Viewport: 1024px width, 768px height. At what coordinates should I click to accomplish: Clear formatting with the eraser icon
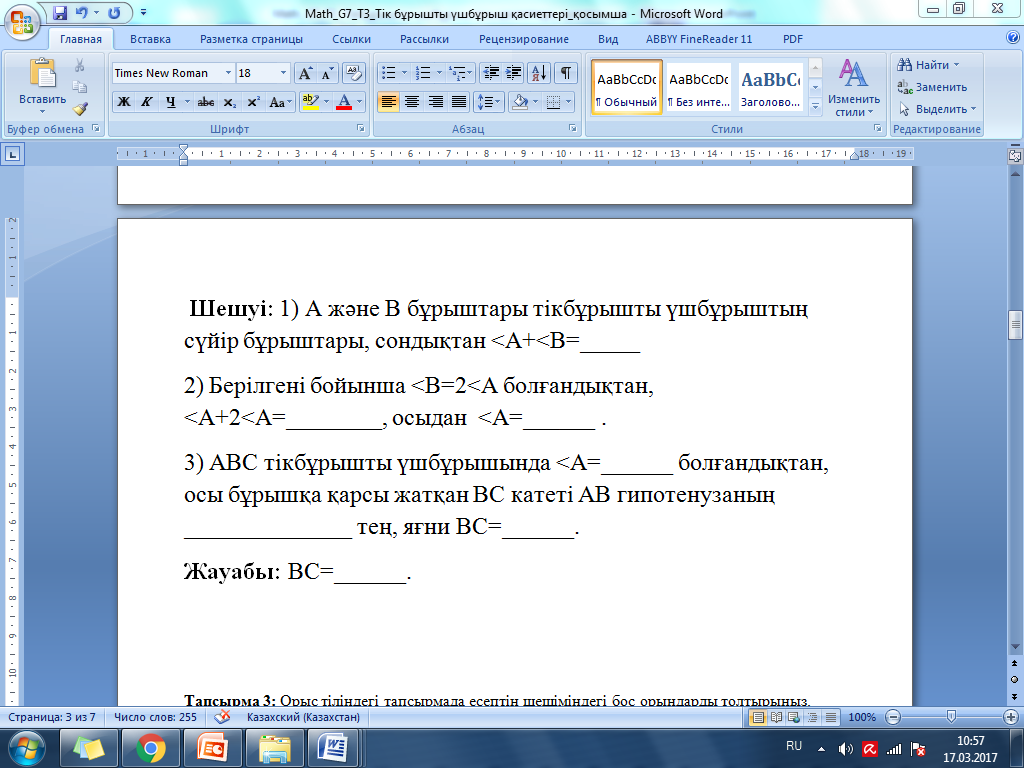[353, 73]
